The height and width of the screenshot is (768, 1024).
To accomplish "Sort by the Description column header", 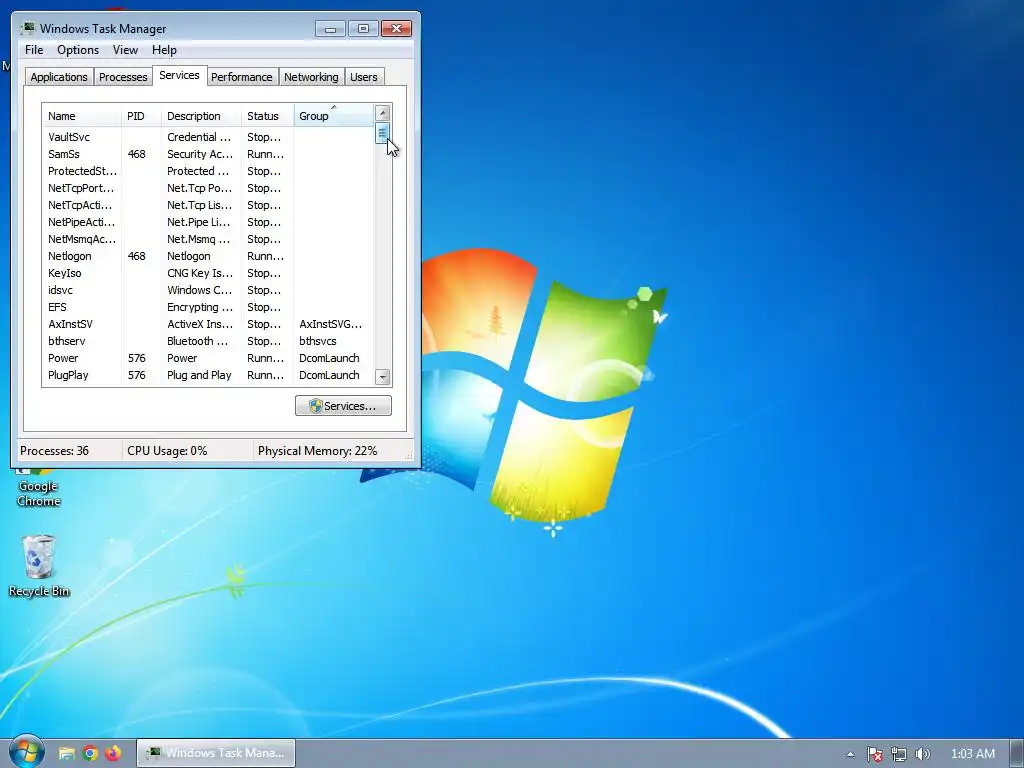I will pyautogui.click(x=201, y=116).
